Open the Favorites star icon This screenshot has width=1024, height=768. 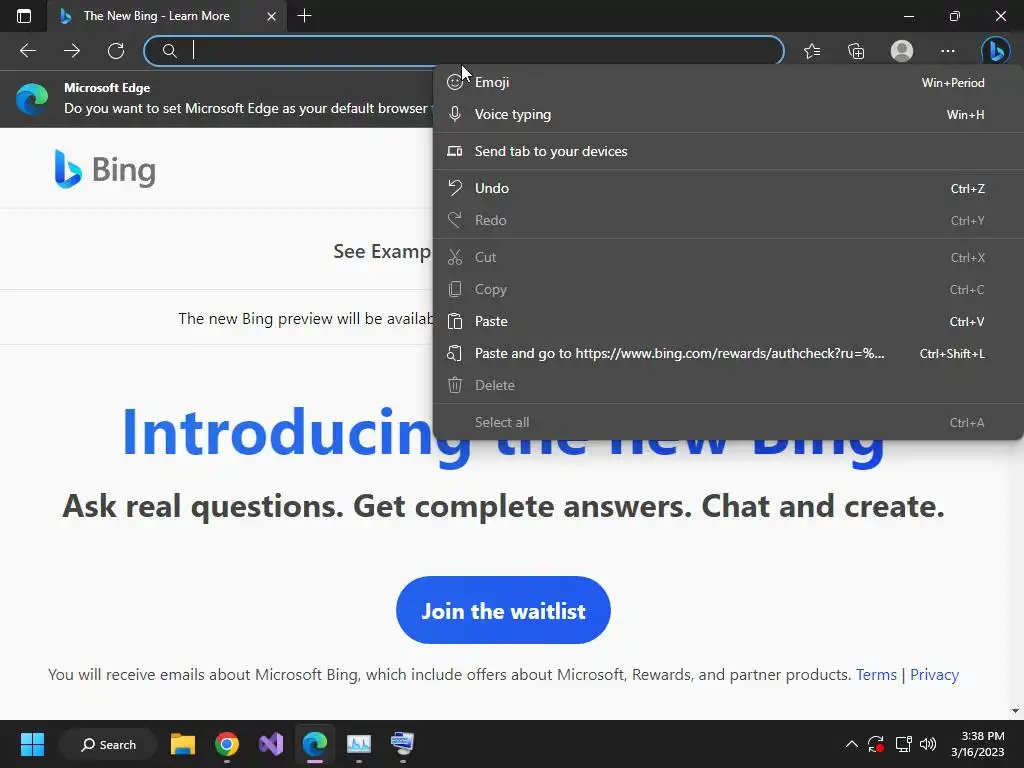(x=812, y=50)
